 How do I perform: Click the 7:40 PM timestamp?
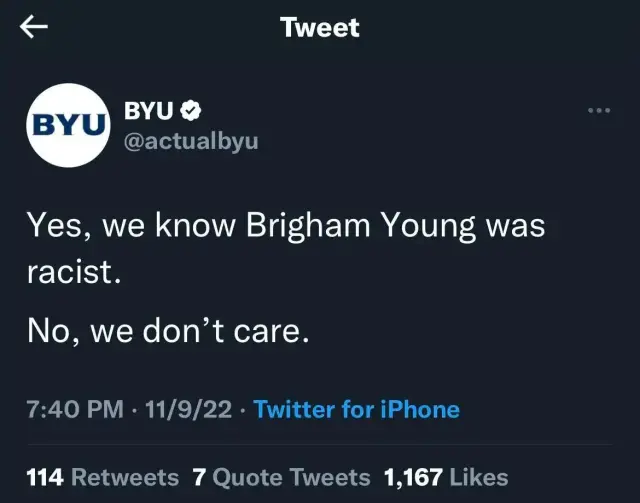75,409
